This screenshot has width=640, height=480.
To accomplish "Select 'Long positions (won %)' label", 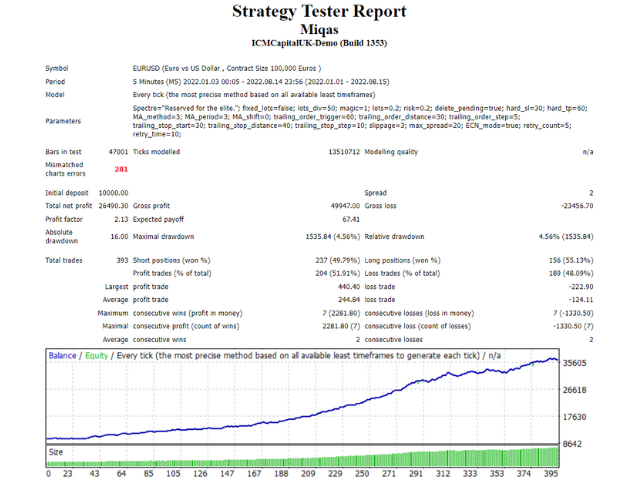I will coord(402,260).
